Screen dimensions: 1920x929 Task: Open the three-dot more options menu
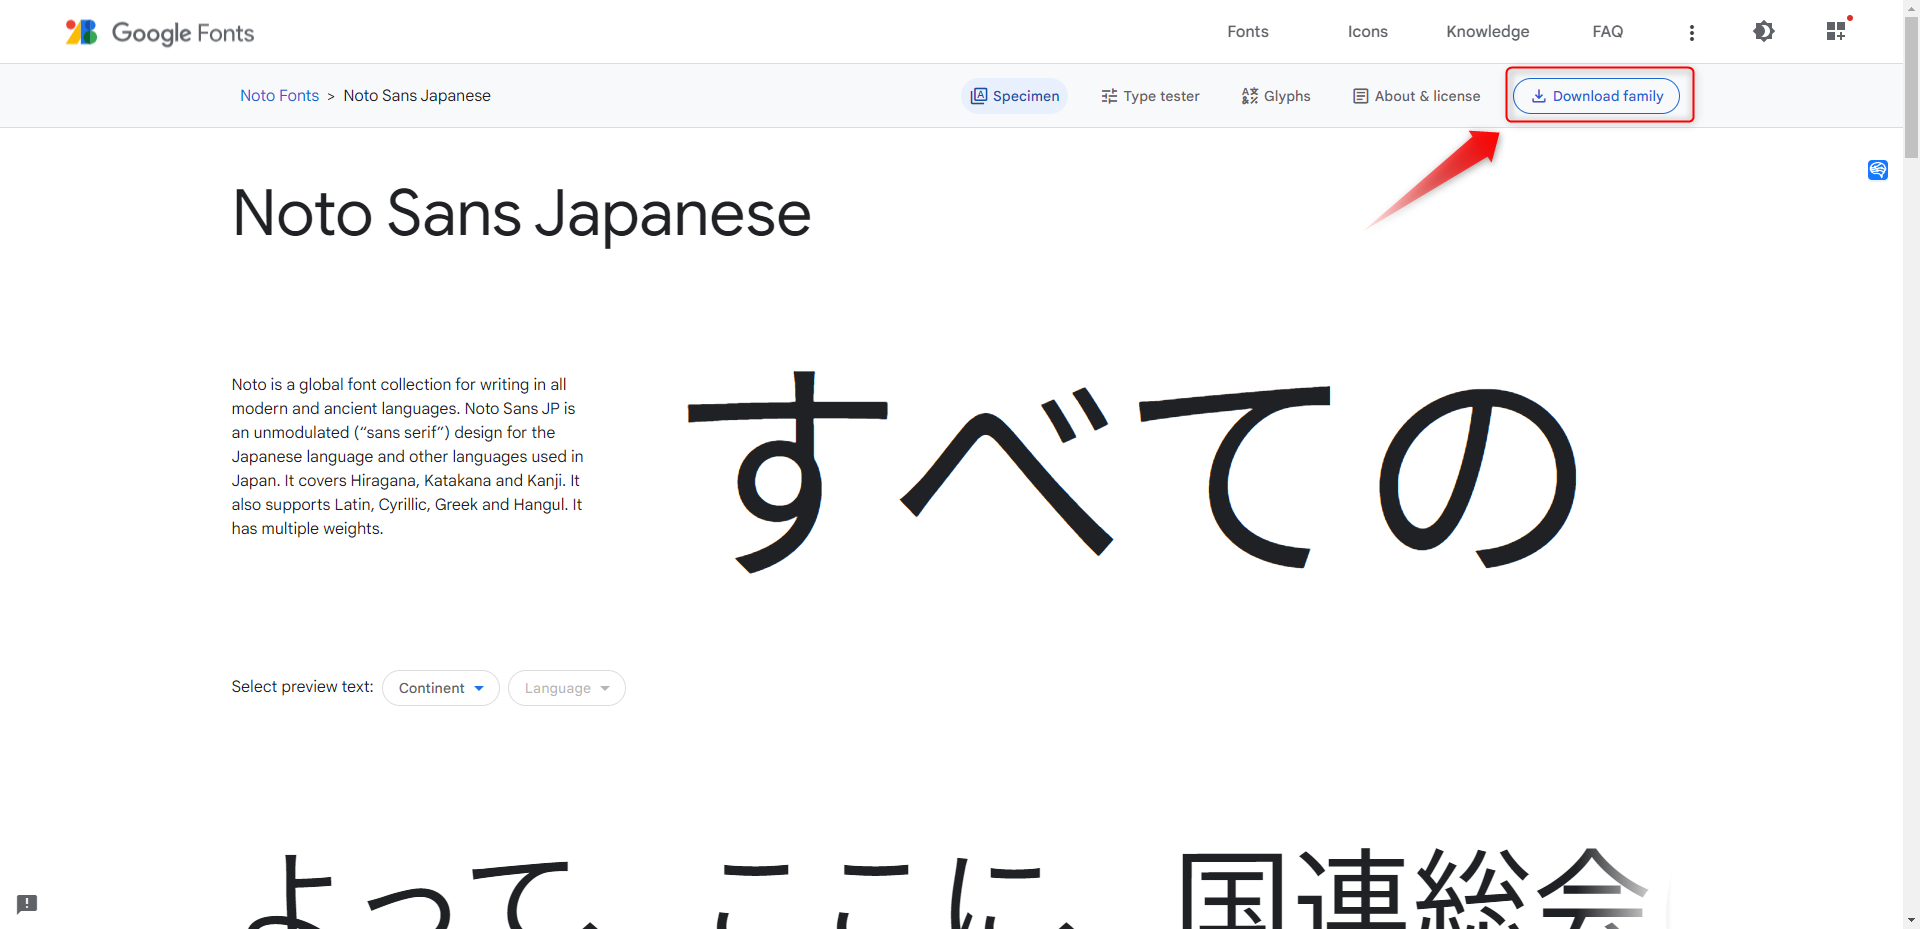(x=1691, y=33)
